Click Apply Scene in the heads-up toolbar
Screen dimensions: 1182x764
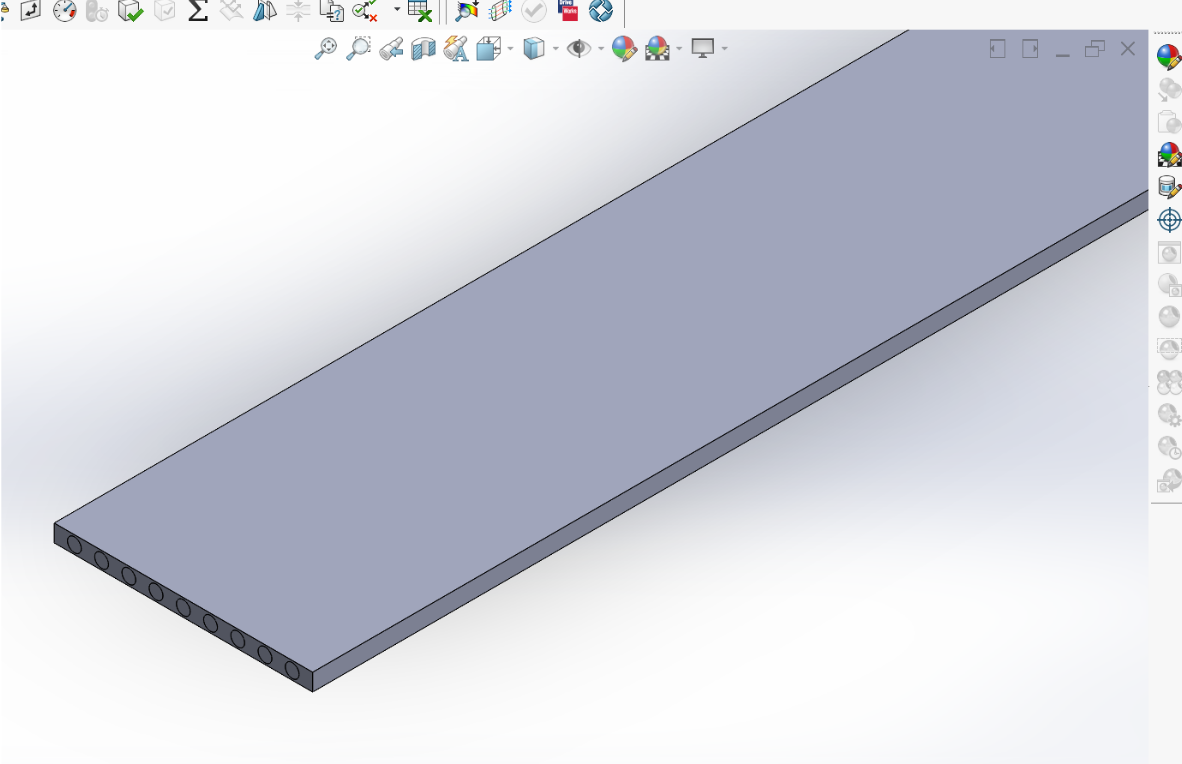click(x=657, y=49)
